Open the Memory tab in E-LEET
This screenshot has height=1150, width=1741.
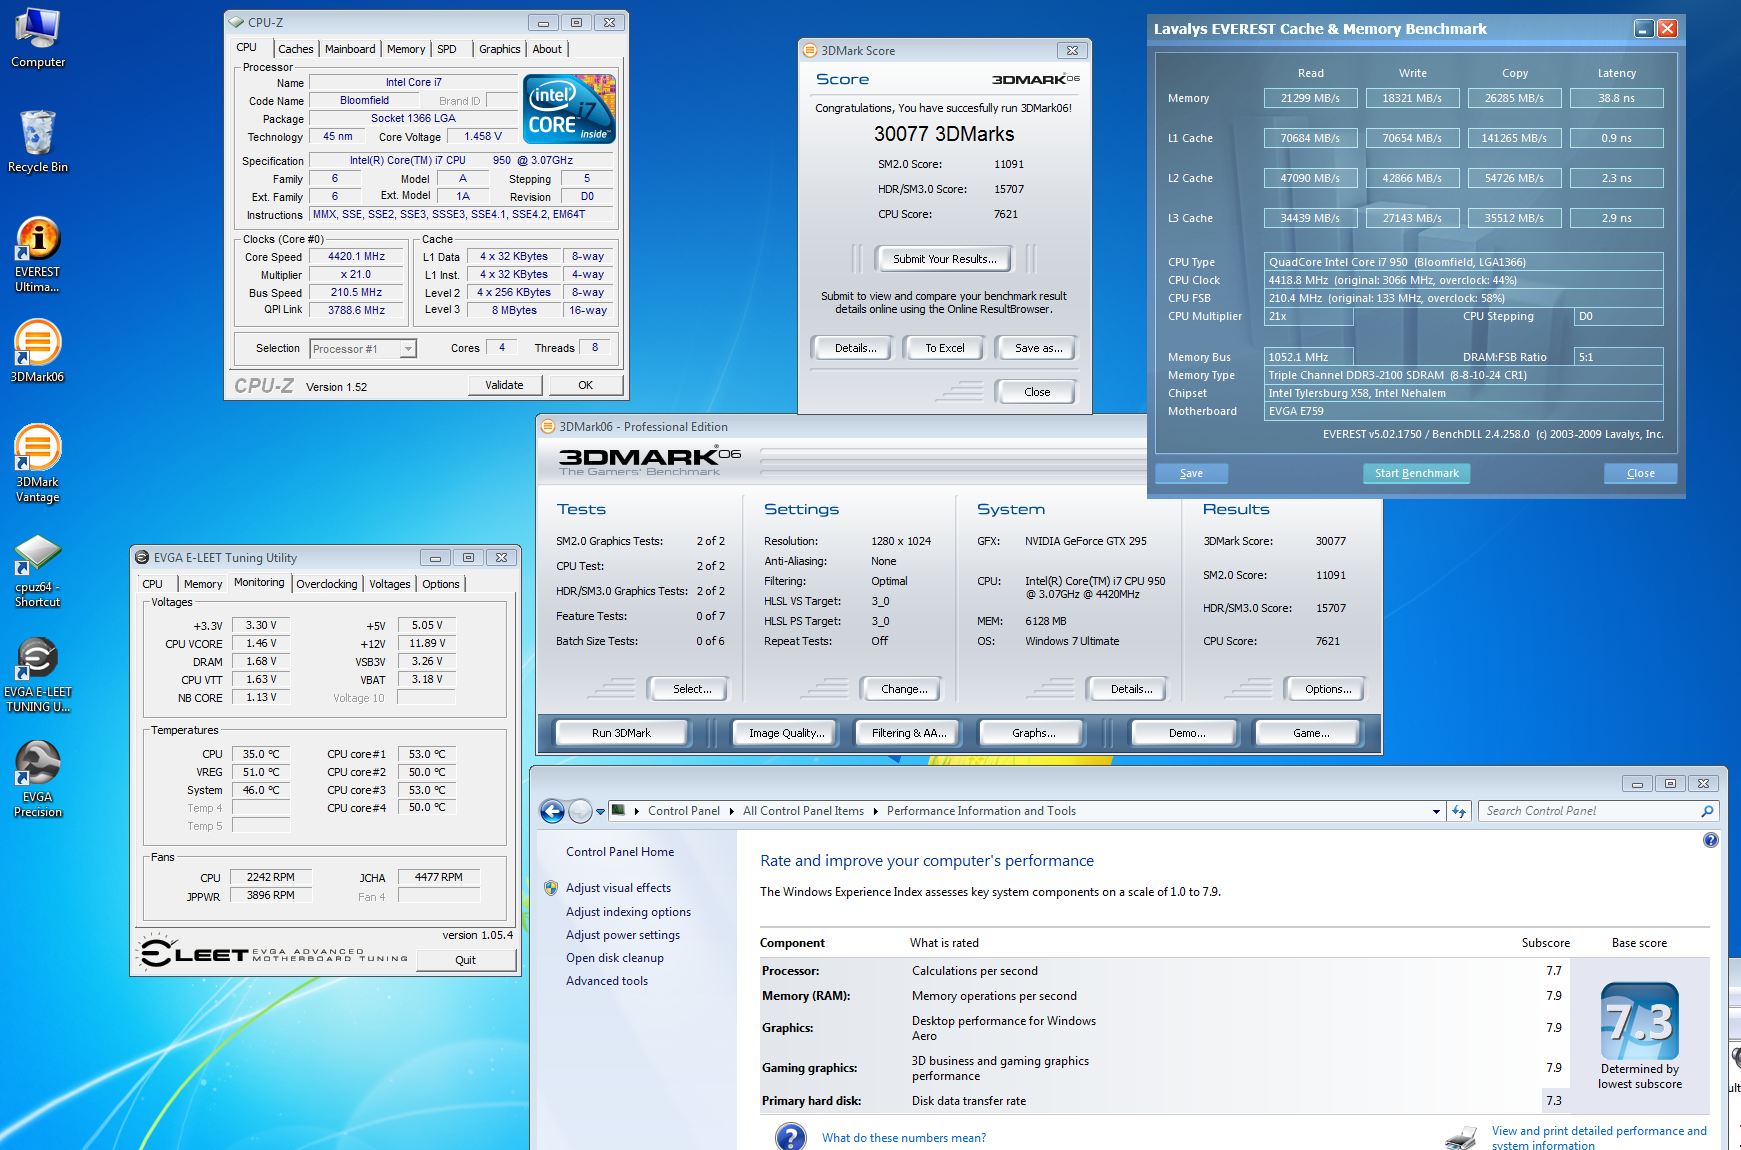click(x=203, y=584)
